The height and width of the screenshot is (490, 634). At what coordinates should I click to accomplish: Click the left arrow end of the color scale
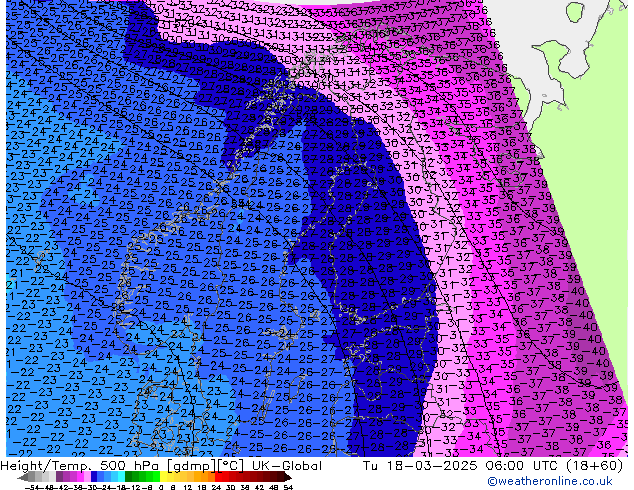(22, 478)
